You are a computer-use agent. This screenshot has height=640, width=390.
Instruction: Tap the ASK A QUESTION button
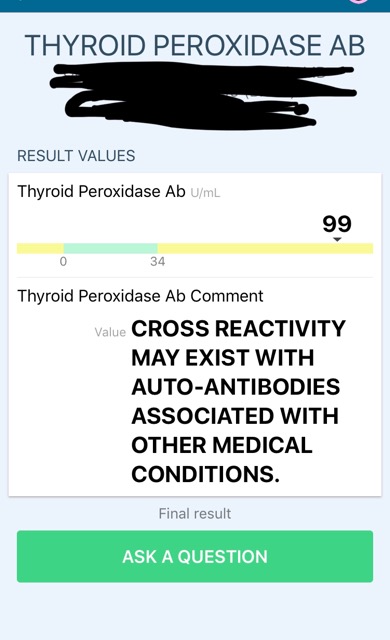point(195,556)
